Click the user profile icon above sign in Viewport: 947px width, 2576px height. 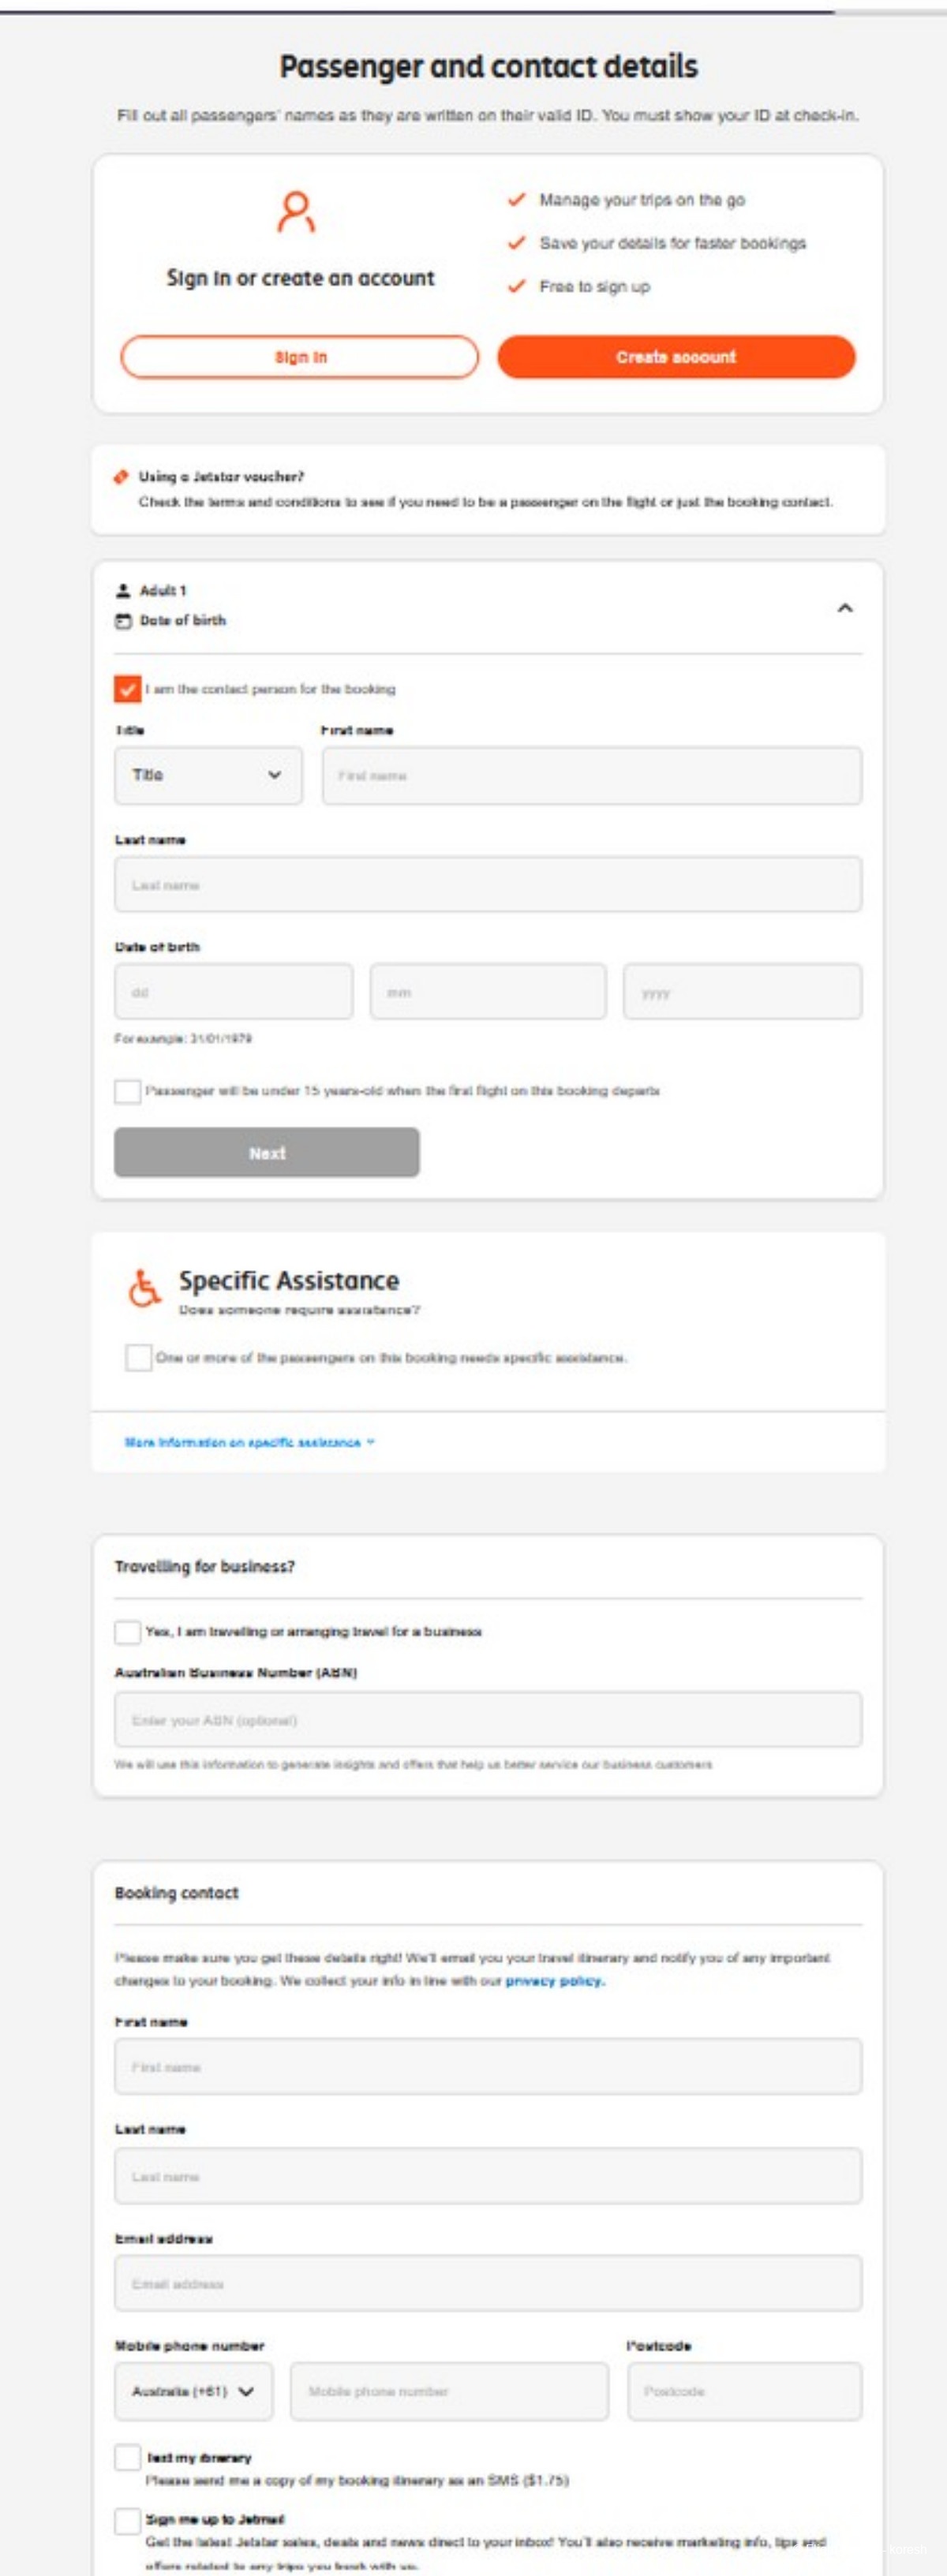[x=296, y=212]
